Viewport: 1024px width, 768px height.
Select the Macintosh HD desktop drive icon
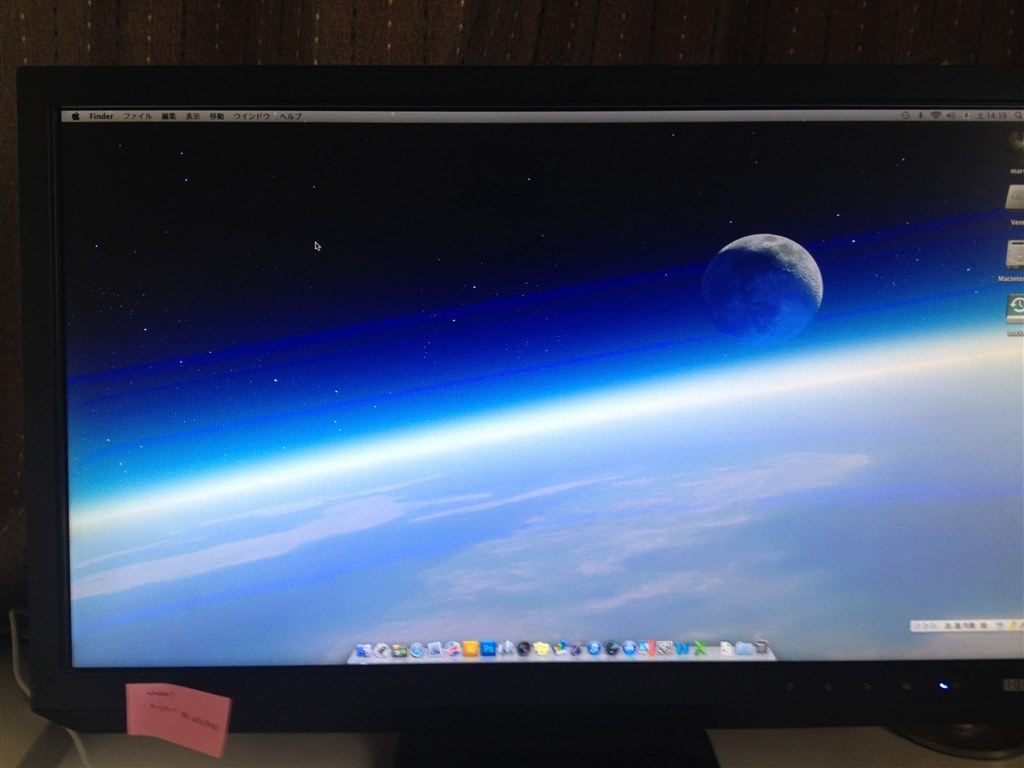pyautogui.click(x=1015, y=255)
